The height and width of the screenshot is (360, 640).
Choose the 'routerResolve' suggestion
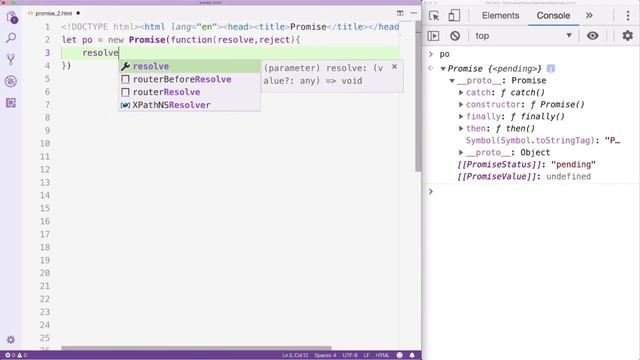point(189,92)
